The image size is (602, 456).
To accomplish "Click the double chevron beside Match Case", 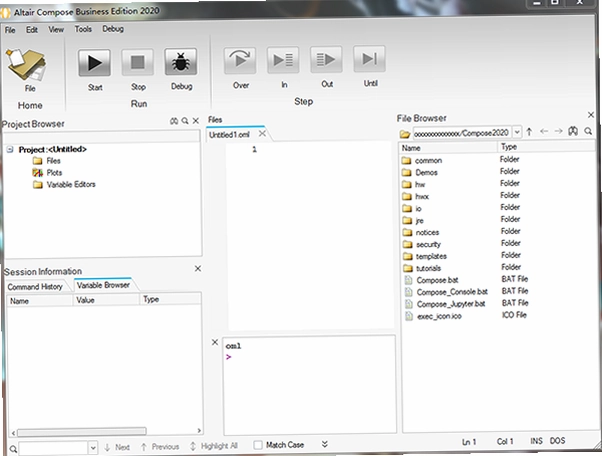I will [324, 444].
